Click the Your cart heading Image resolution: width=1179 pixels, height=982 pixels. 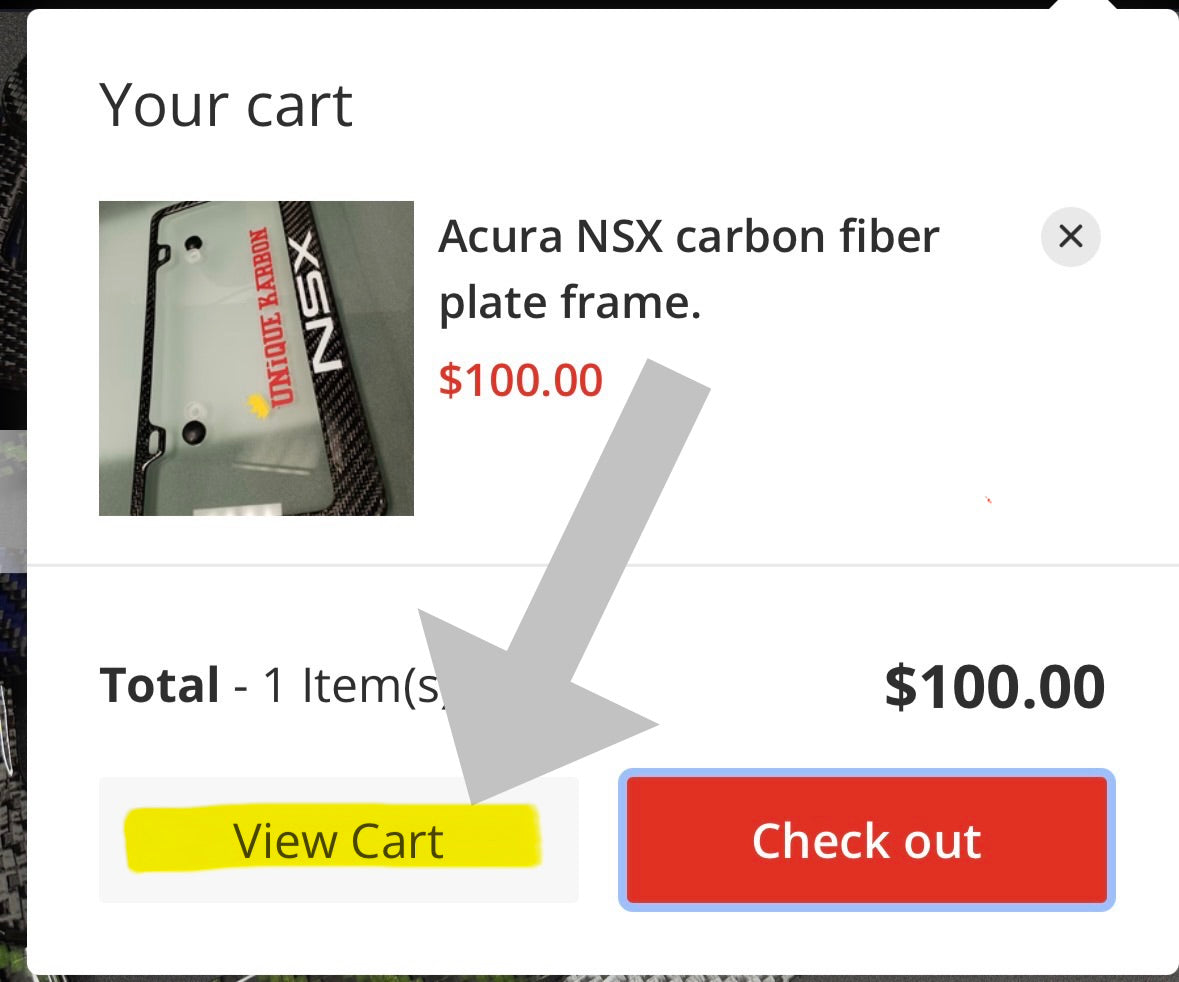226,105
